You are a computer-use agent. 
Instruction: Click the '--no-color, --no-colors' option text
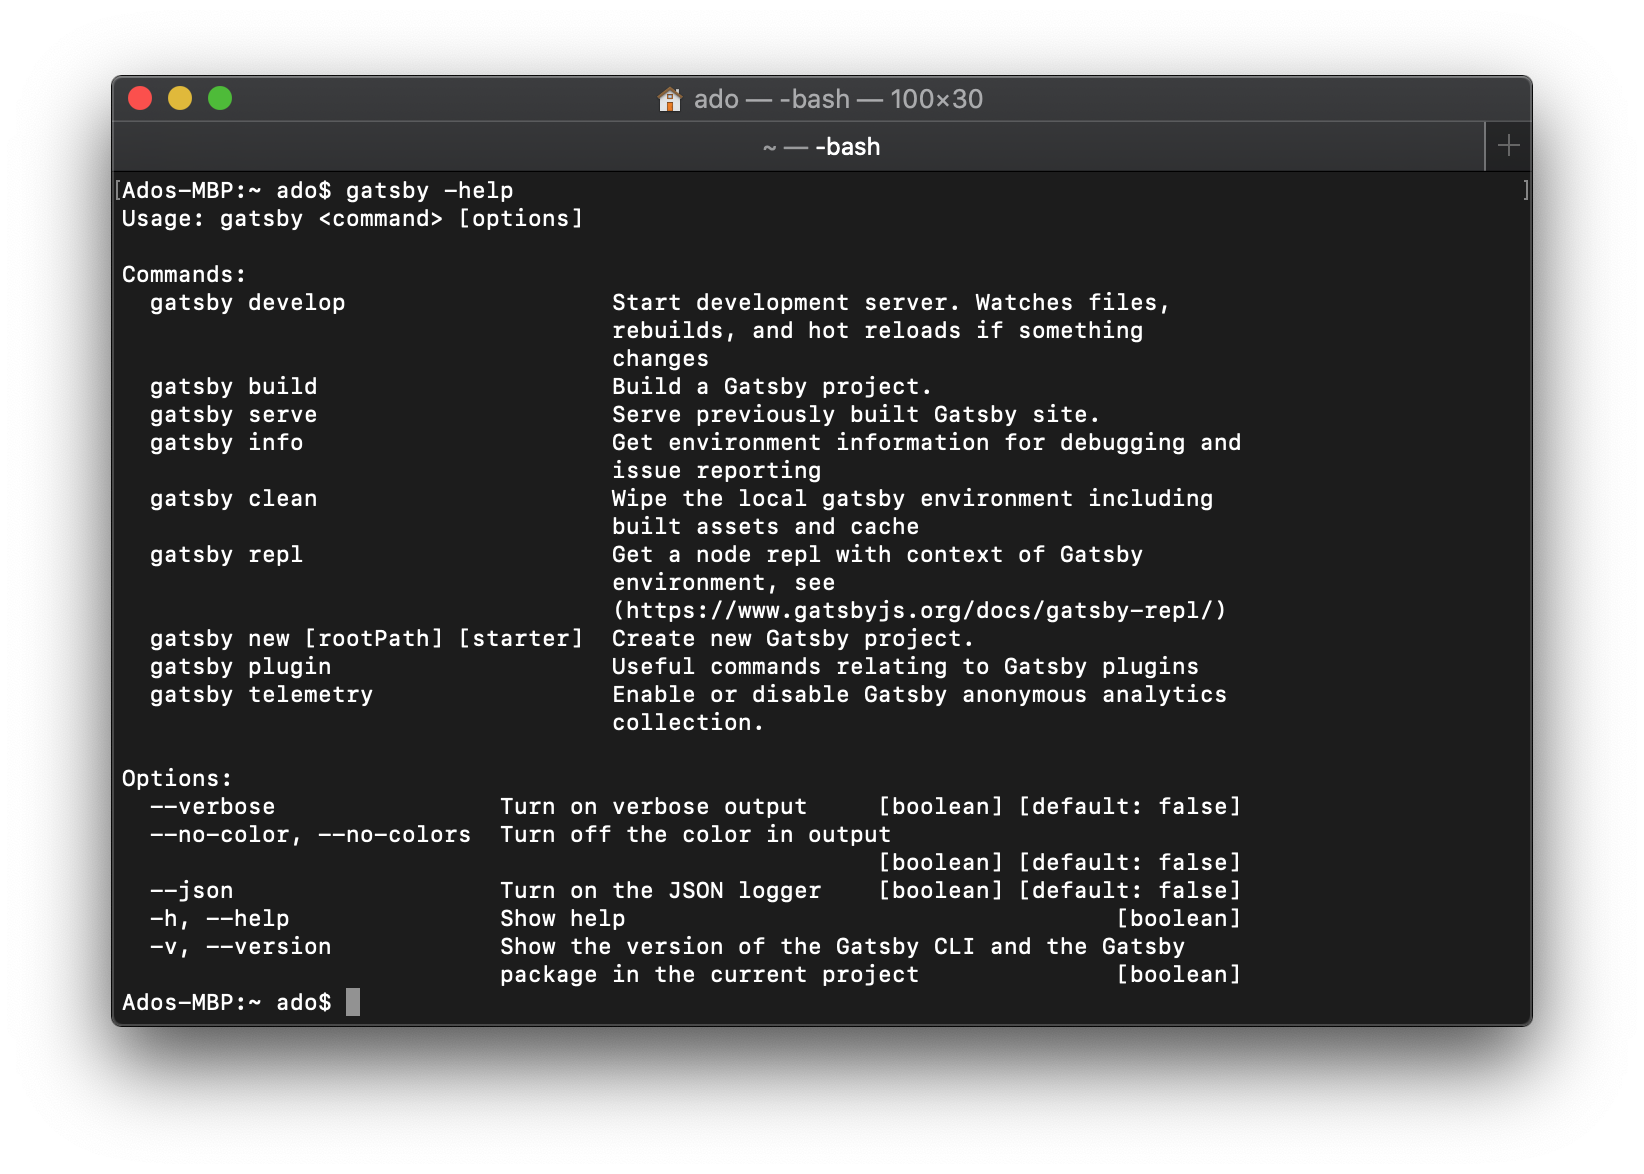tap(310, 834)
